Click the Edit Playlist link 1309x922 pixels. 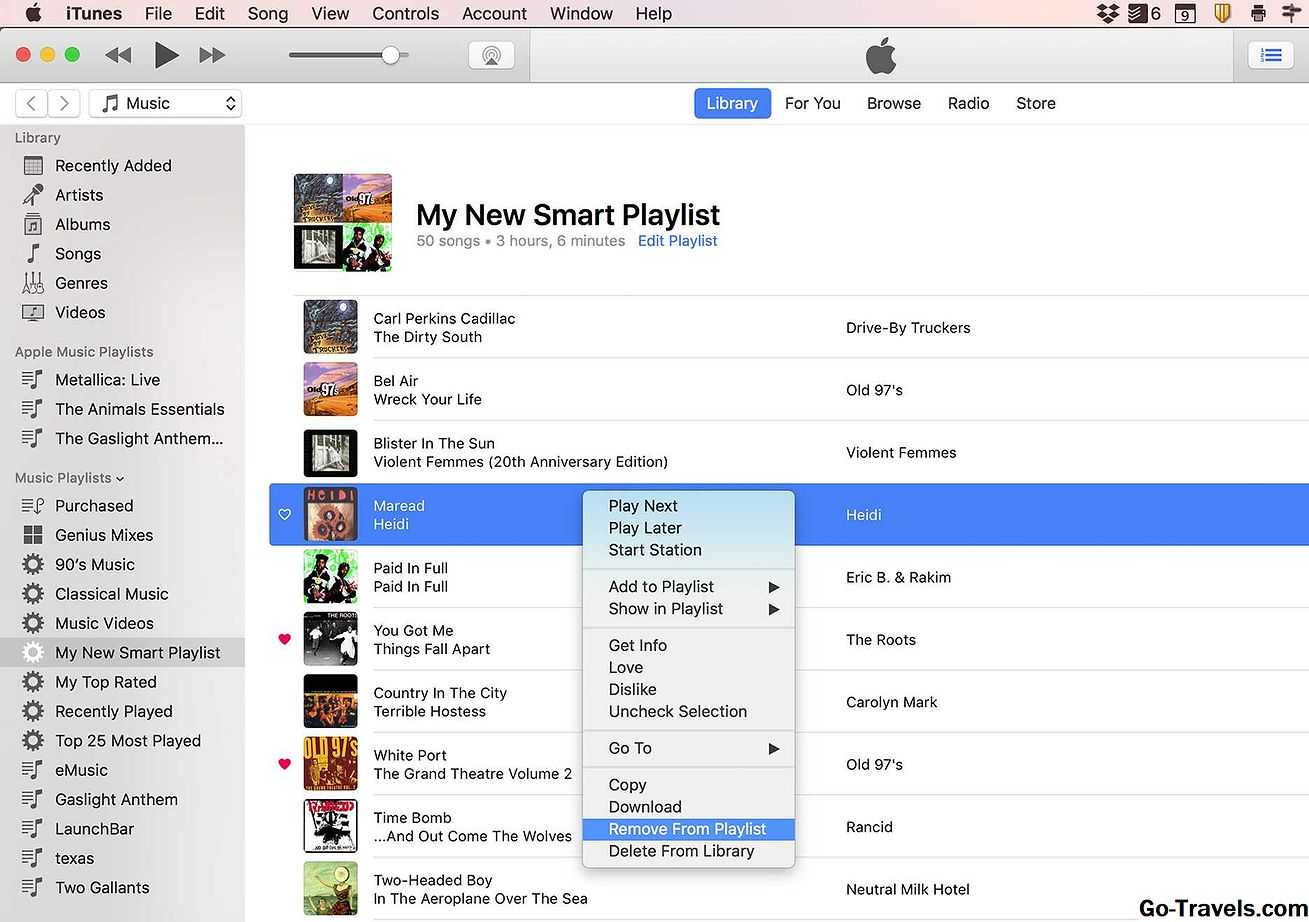click(678, 241)
